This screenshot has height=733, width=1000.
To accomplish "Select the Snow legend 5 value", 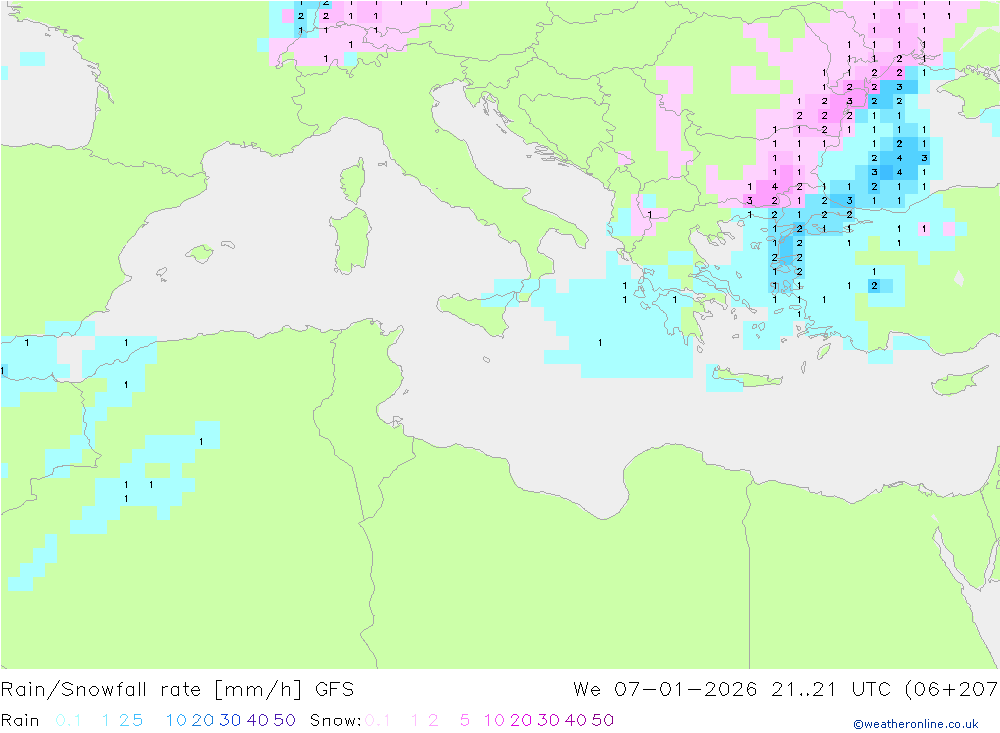I will pos(465,720).
